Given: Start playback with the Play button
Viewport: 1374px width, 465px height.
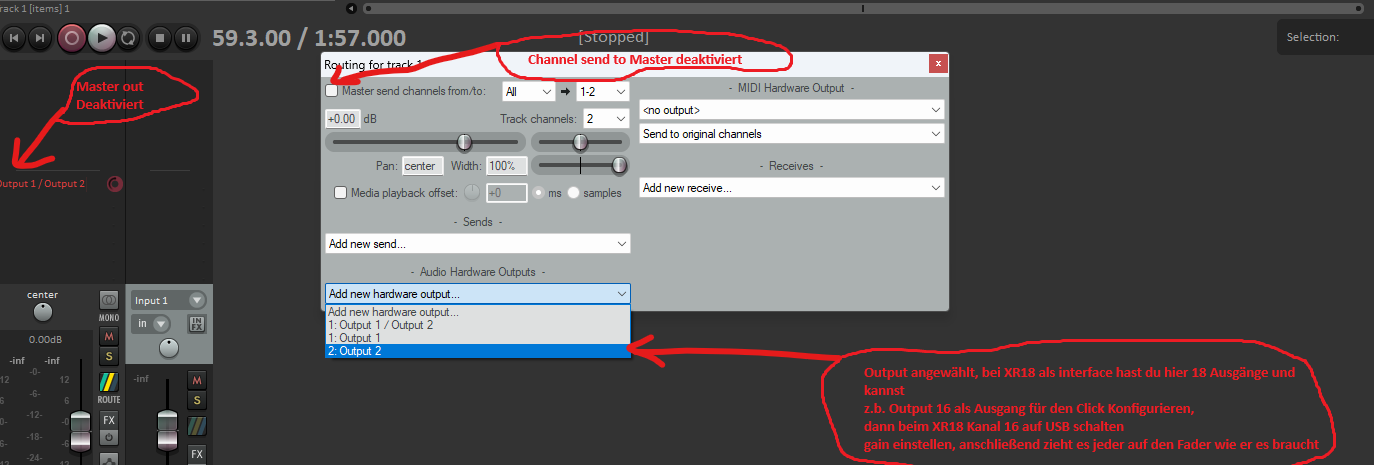Looking at the screenshot, I should coord(101,39).
